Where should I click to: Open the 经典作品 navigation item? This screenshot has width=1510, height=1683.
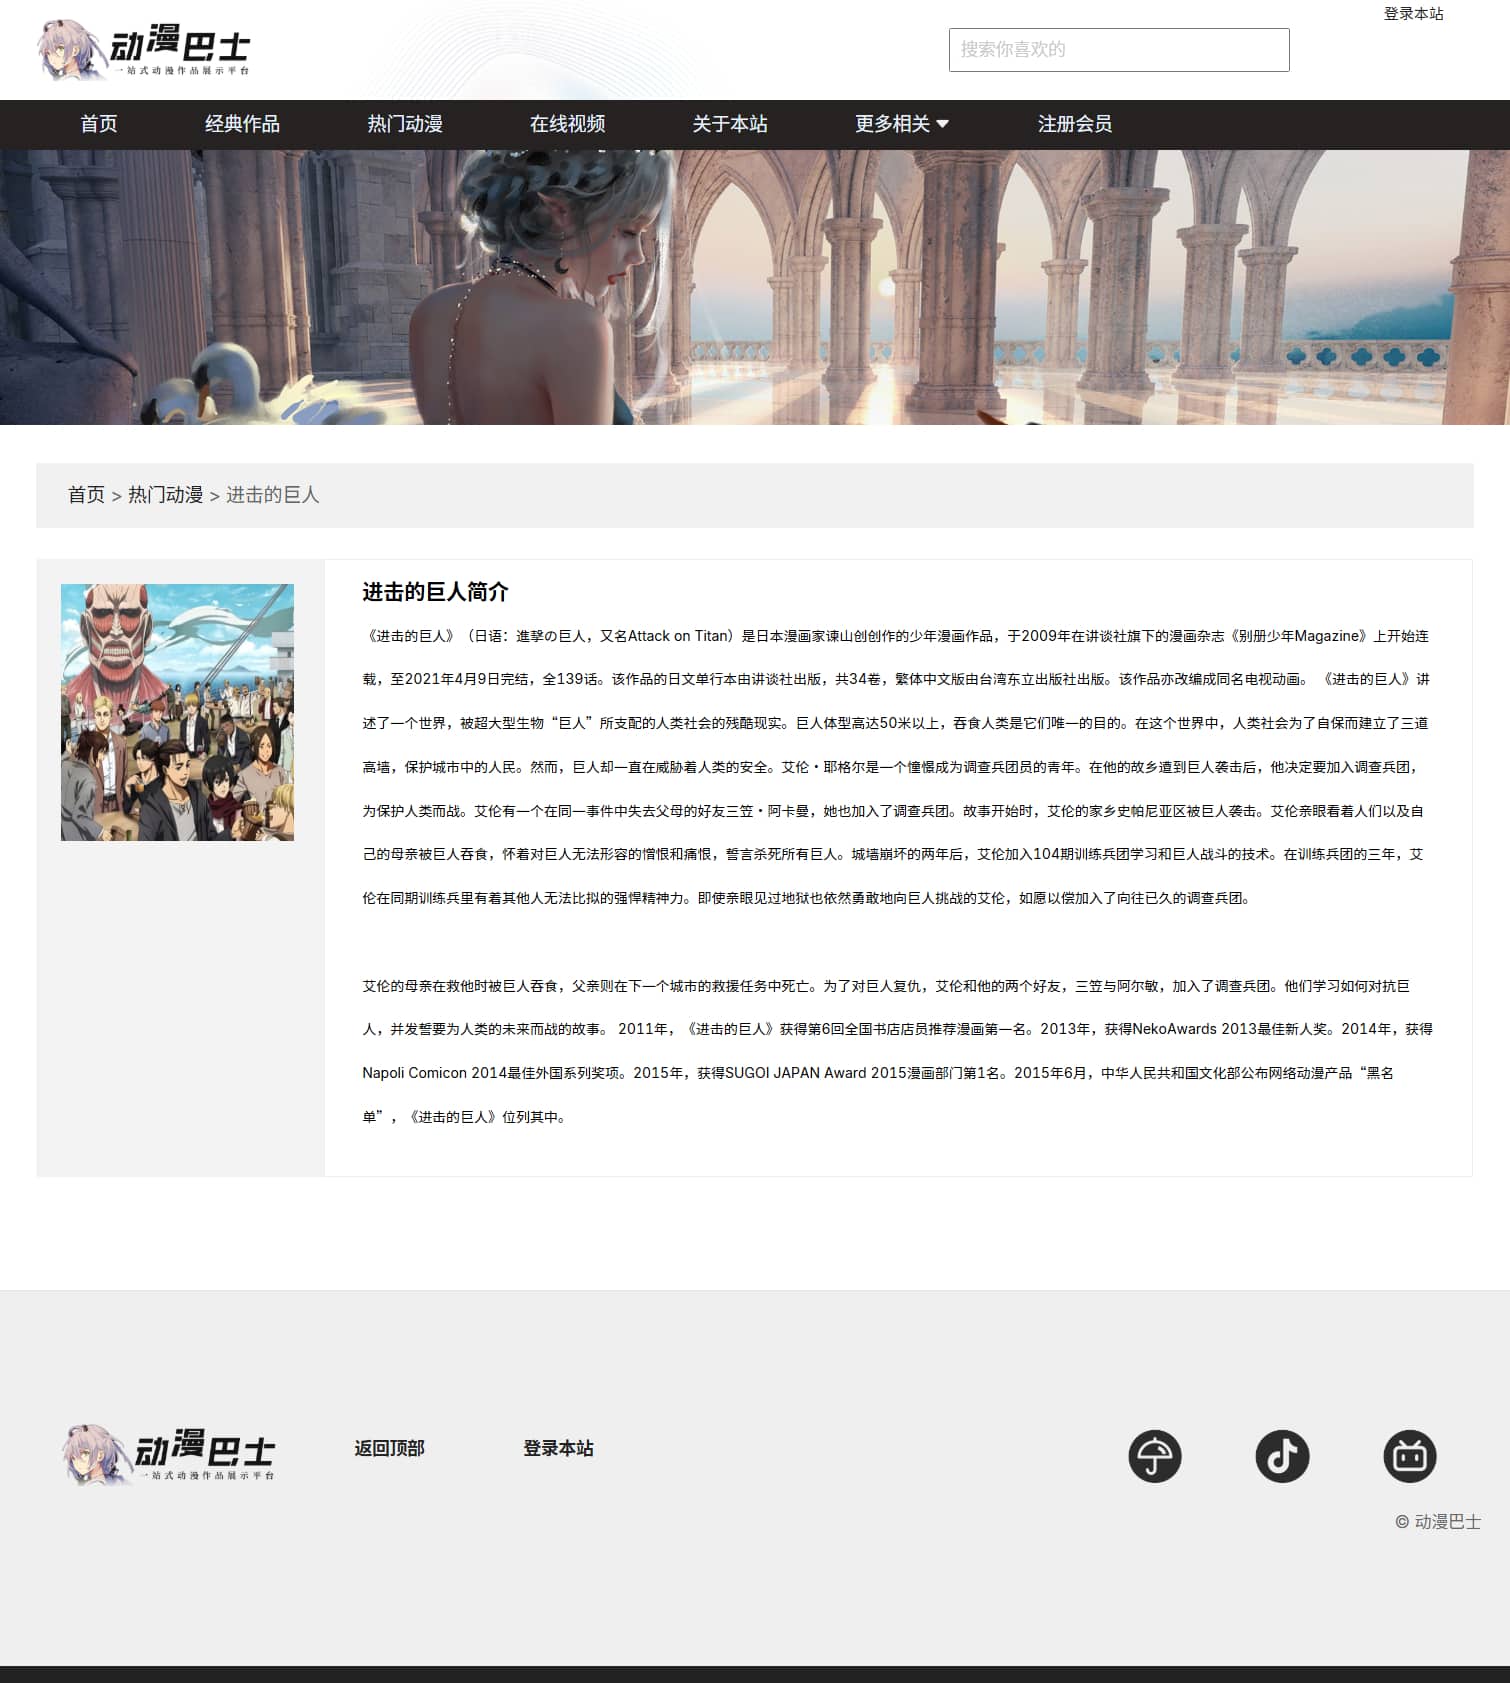242,124
